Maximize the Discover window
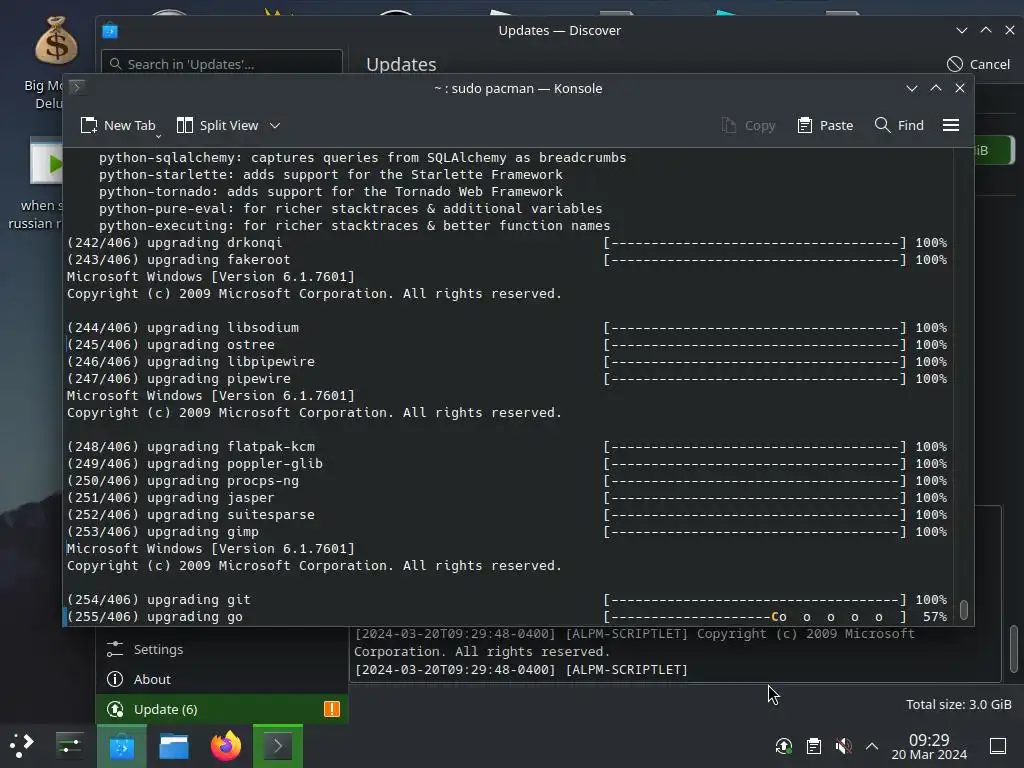 (986, 30)
